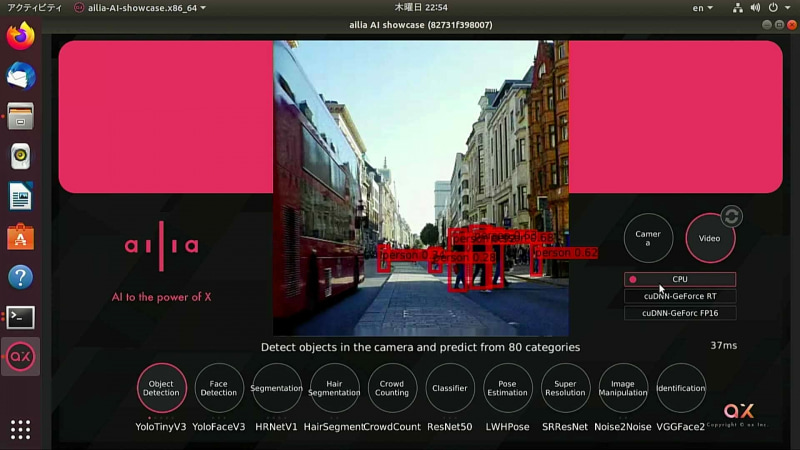Switch to Classifier mode

click(x=449, y=388)
